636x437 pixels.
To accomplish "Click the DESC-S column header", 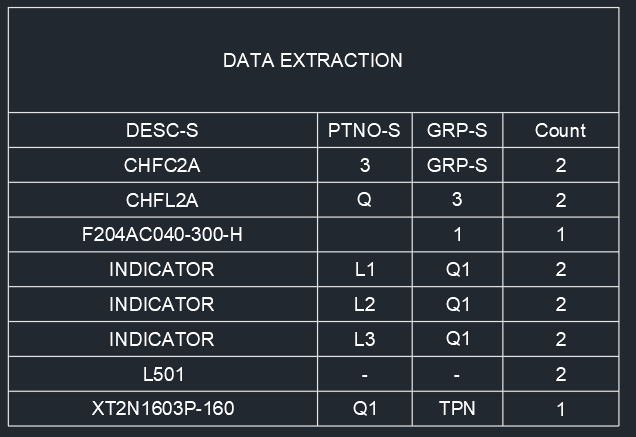I will pyautogui.click(x=163, y=130).
